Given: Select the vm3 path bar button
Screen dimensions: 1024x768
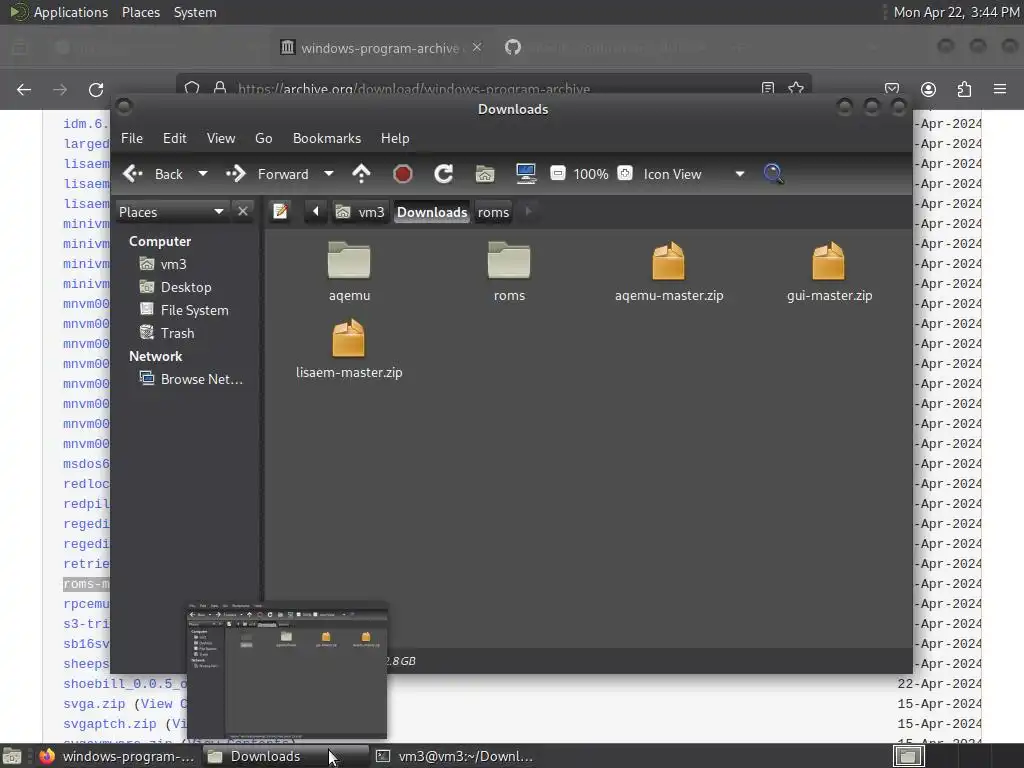Looking at the screenshot, I should click(x=360, y=212).
